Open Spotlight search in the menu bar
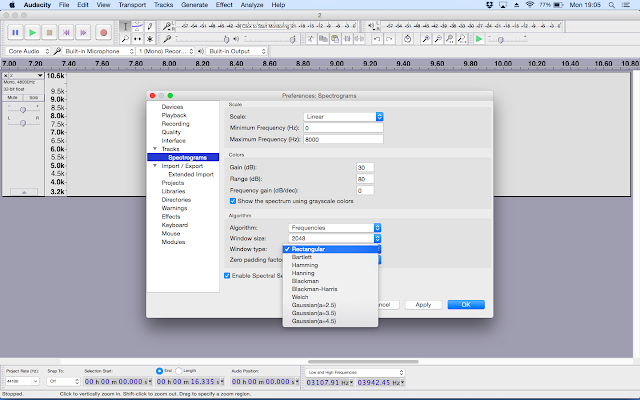The image size is (640, 400). pyautogui.click(x=611, y=5)
